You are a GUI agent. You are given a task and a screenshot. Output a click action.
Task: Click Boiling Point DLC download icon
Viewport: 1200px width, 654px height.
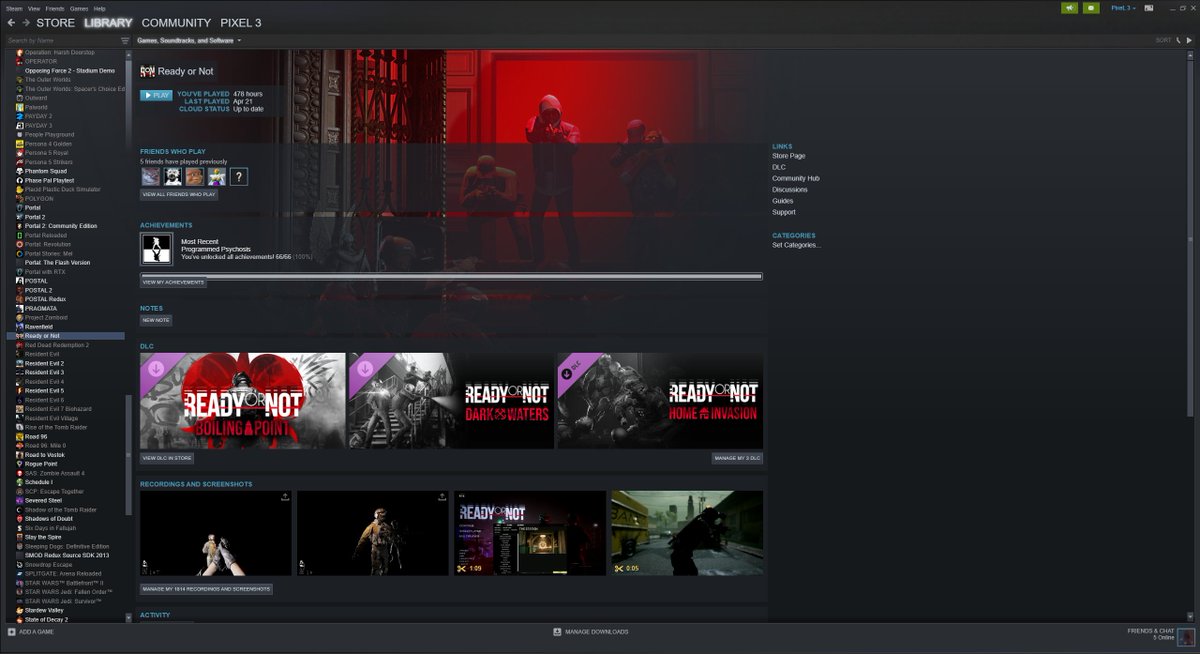tap(156, 369)
